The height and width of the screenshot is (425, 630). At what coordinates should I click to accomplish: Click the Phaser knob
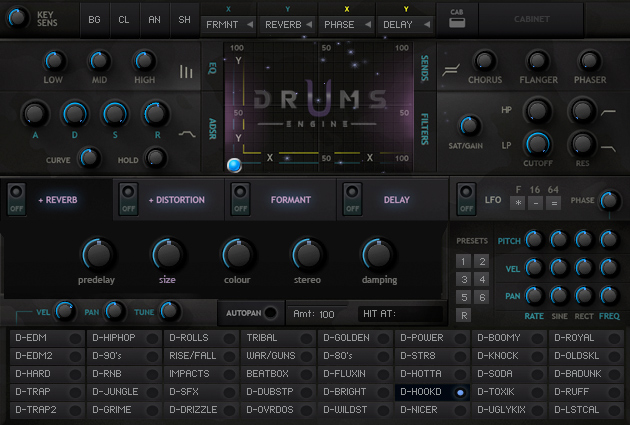point(589,61)
